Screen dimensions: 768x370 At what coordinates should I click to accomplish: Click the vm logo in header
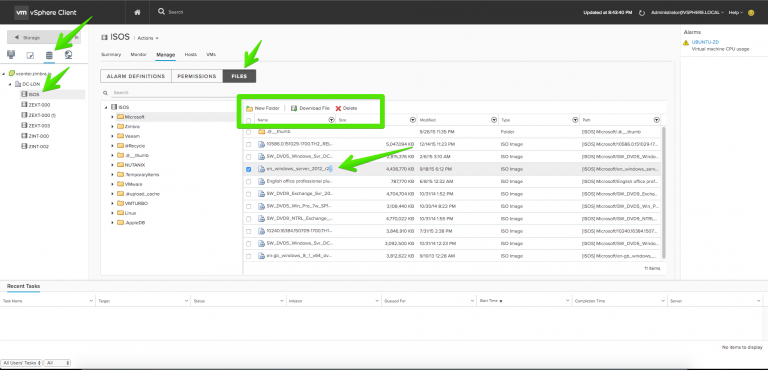(x=21, y=12)
